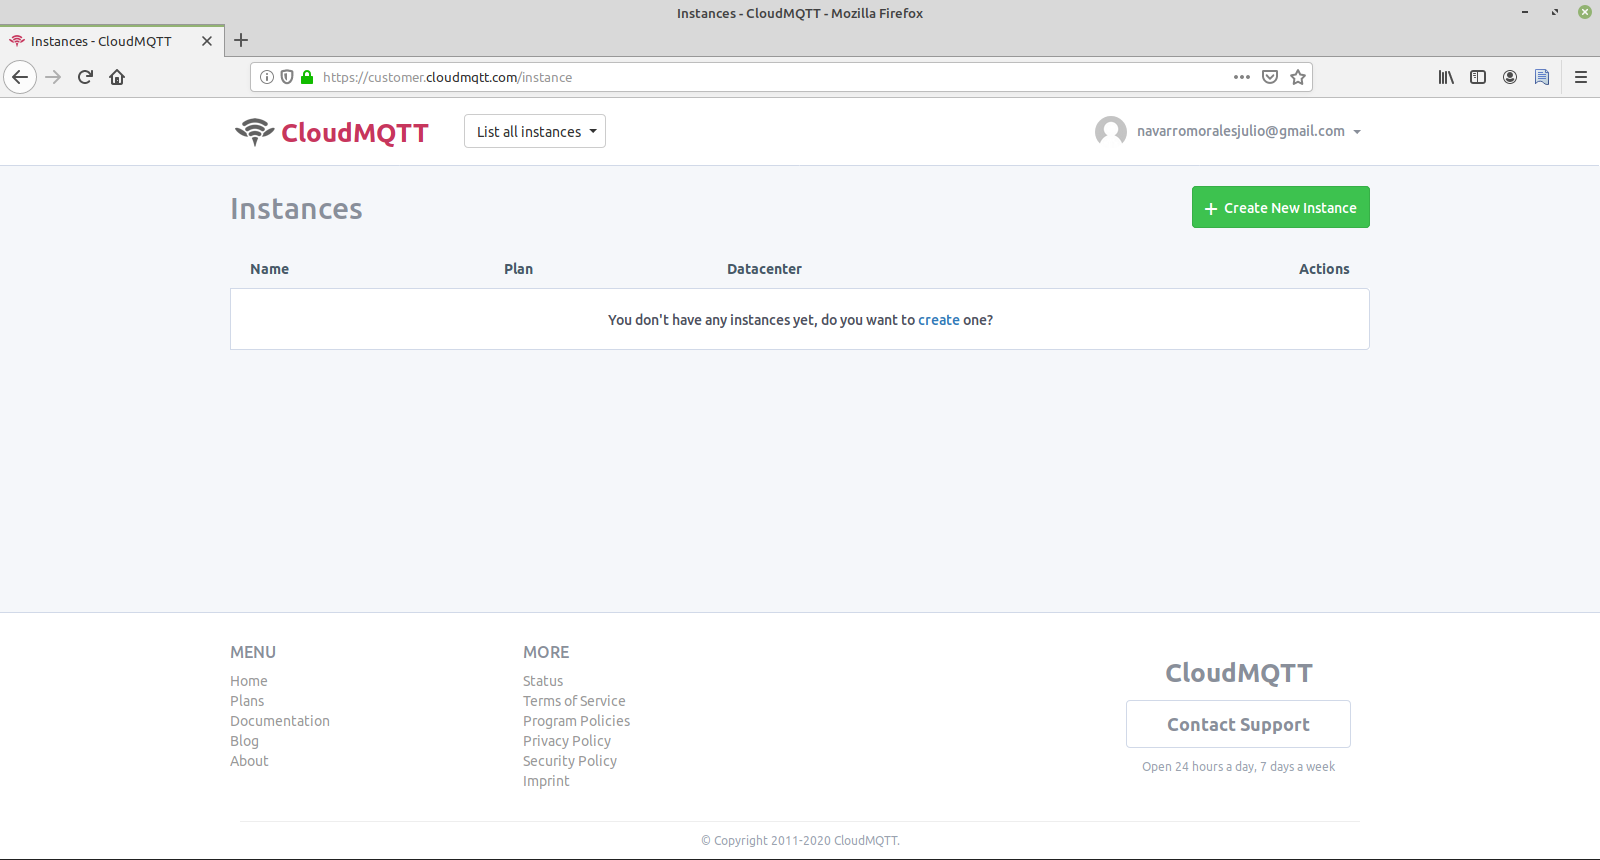Follow the 'create' link in empty message
The width and height of the screenshot is (1600, 860).
939,320
